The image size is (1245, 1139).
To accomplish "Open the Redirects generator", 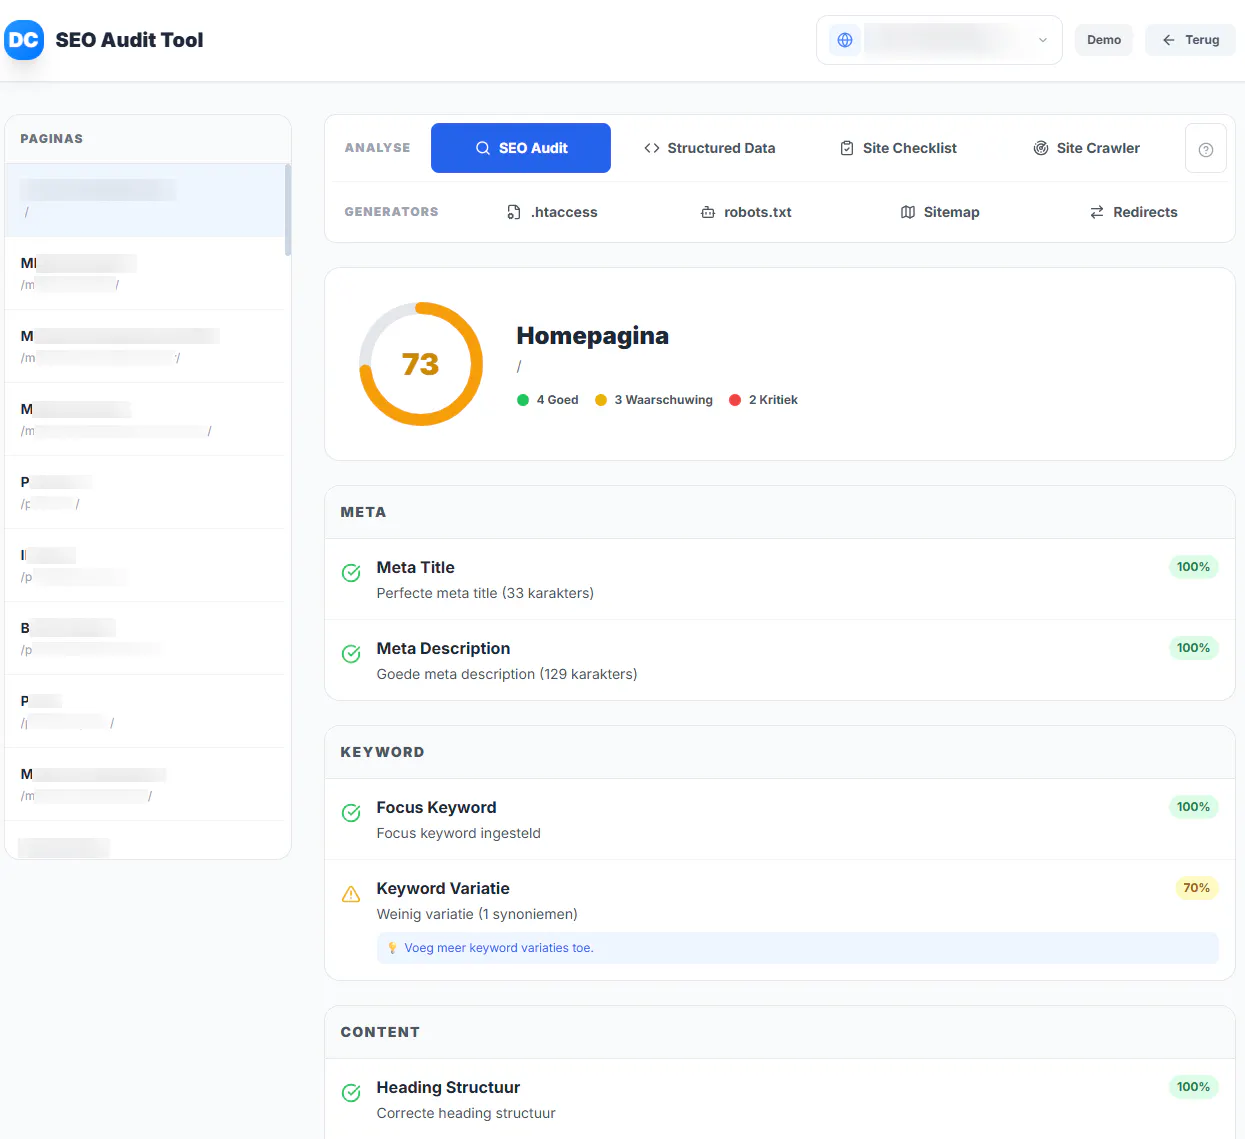I will tap(1134, 212).
